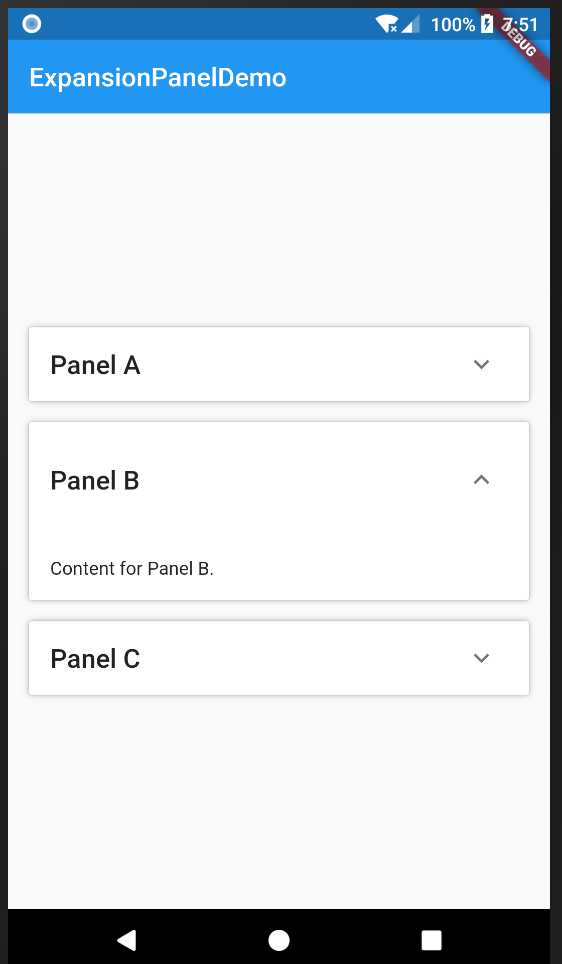Open recent apps with square button
This screenshot has height=964, width=562.
(432, 940)
